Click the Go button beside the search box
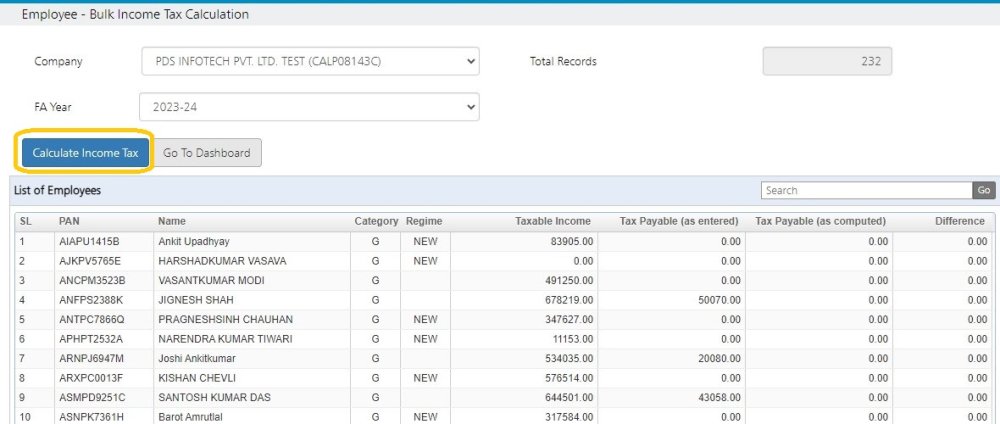Screen dimensions: 1000x424 pos(983,190)
